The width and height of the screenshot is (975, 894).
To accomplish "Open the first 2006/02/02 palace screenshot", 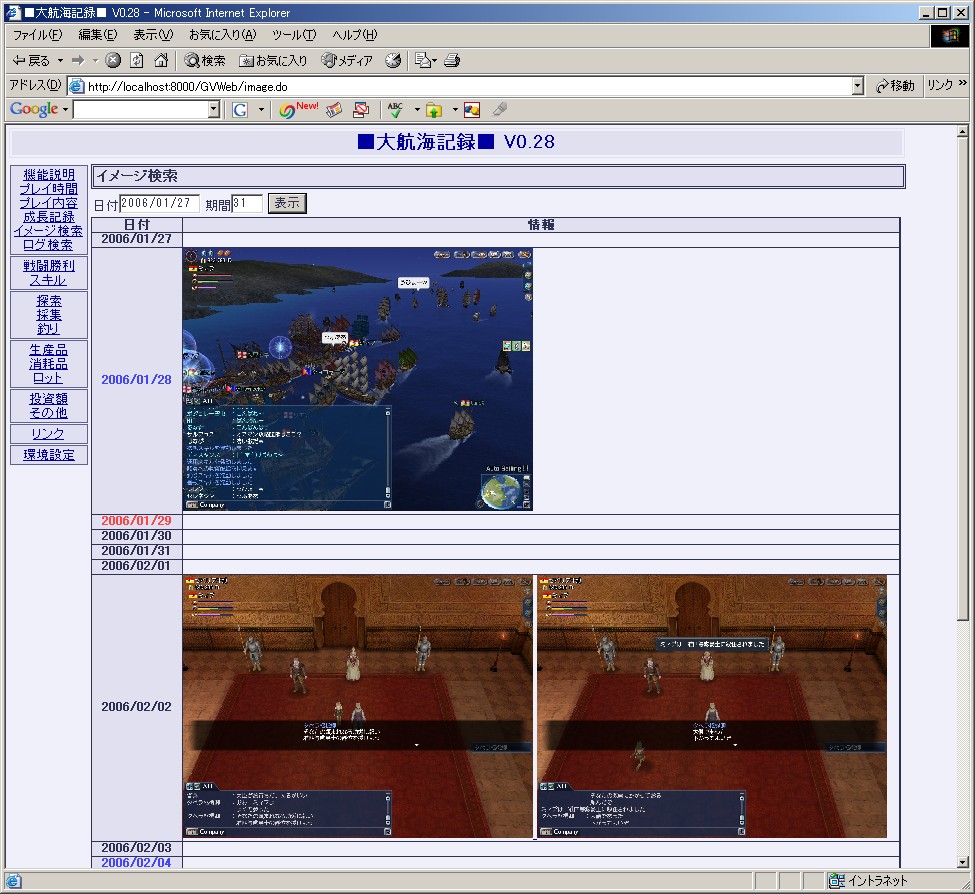I will 358,706.
